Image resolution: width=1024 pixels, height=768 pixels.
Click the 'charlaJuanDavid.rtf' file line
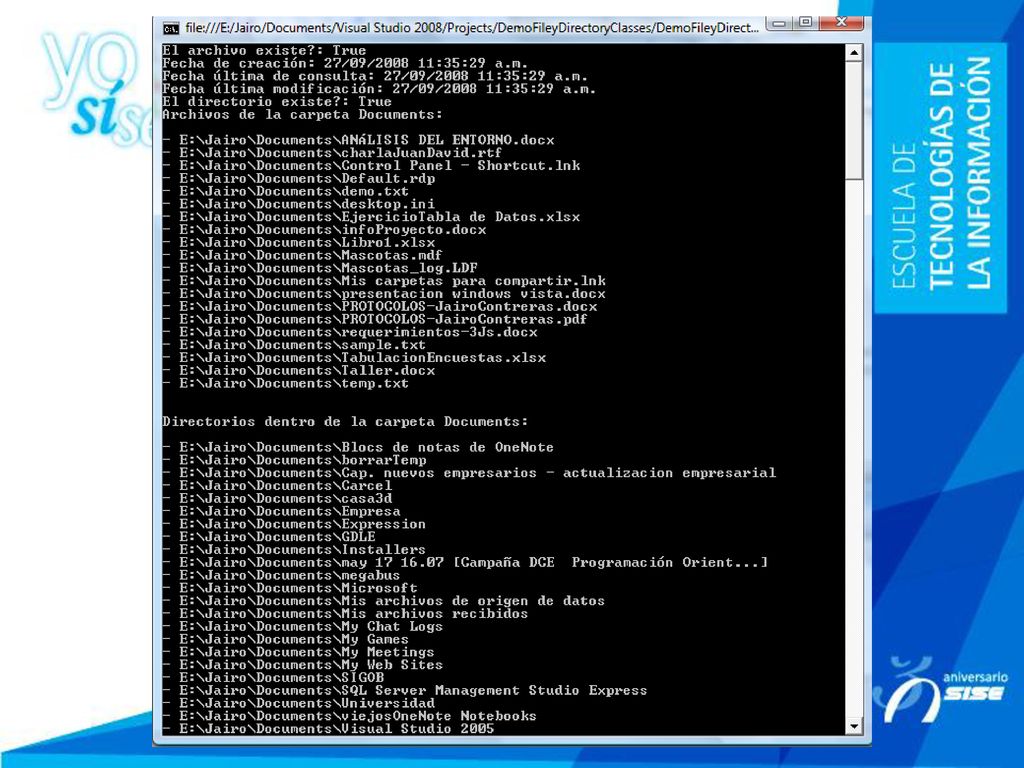coord(332,153)
